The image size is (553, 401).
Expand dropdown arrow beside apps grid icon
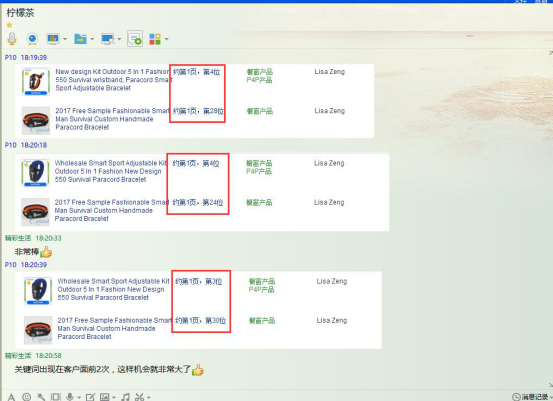pos(166,39)
